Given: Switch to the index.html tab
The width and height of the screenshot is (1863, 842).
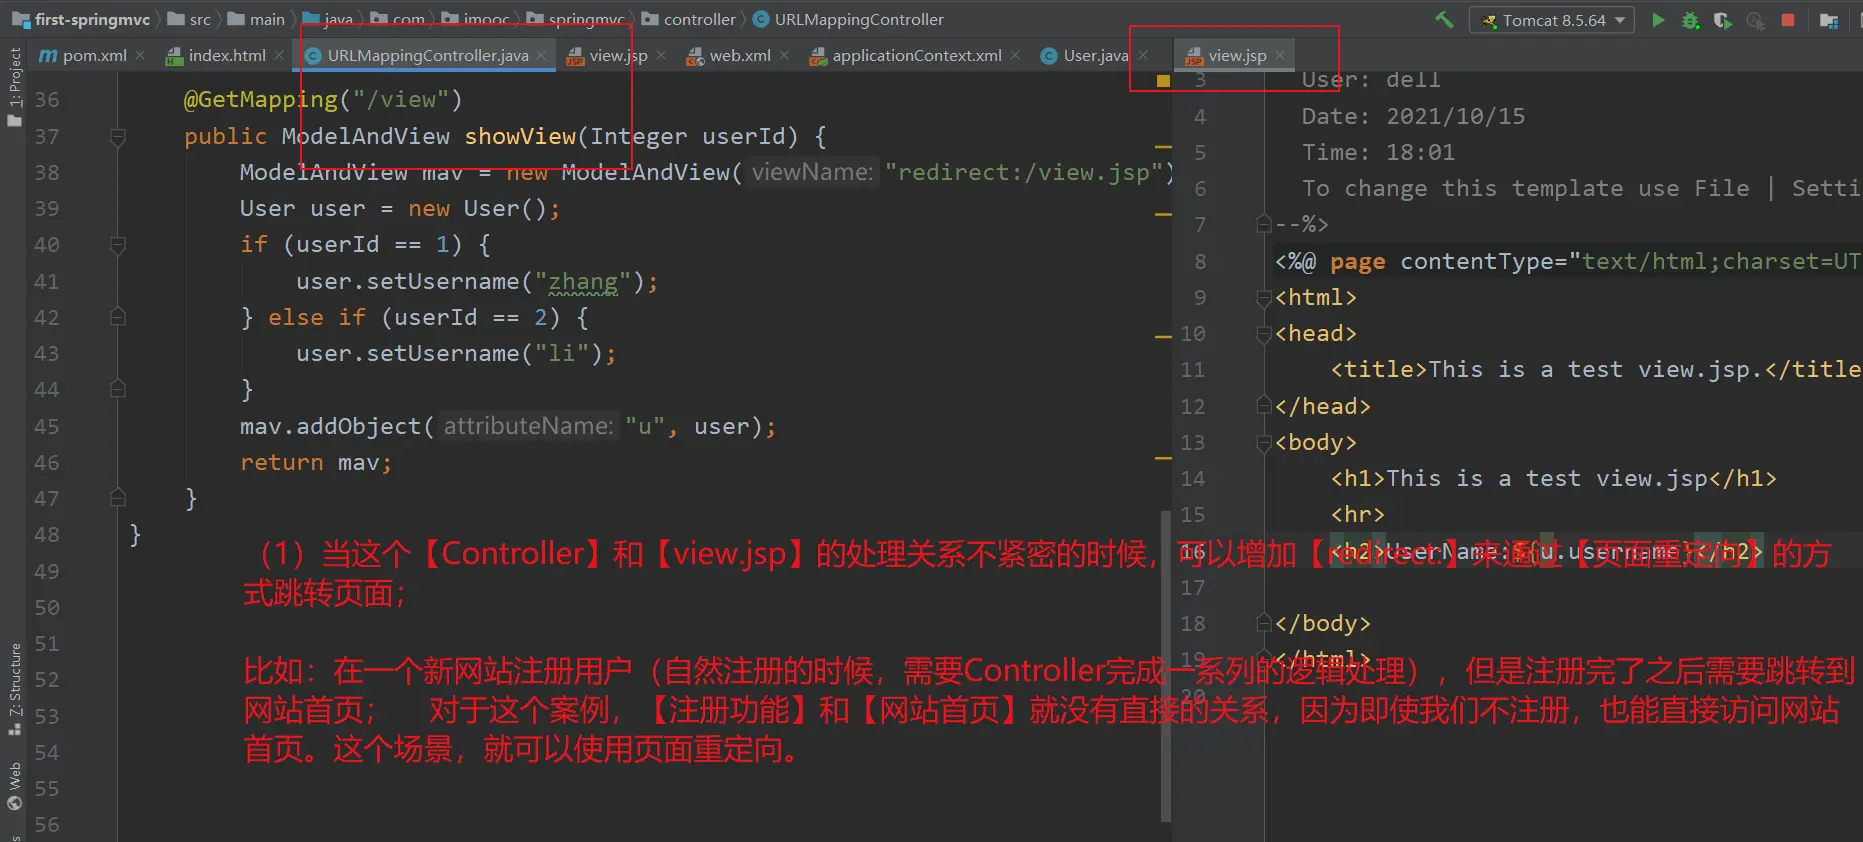Looking at the screenshot, I should pyautogui.click(x=227, y=55).
